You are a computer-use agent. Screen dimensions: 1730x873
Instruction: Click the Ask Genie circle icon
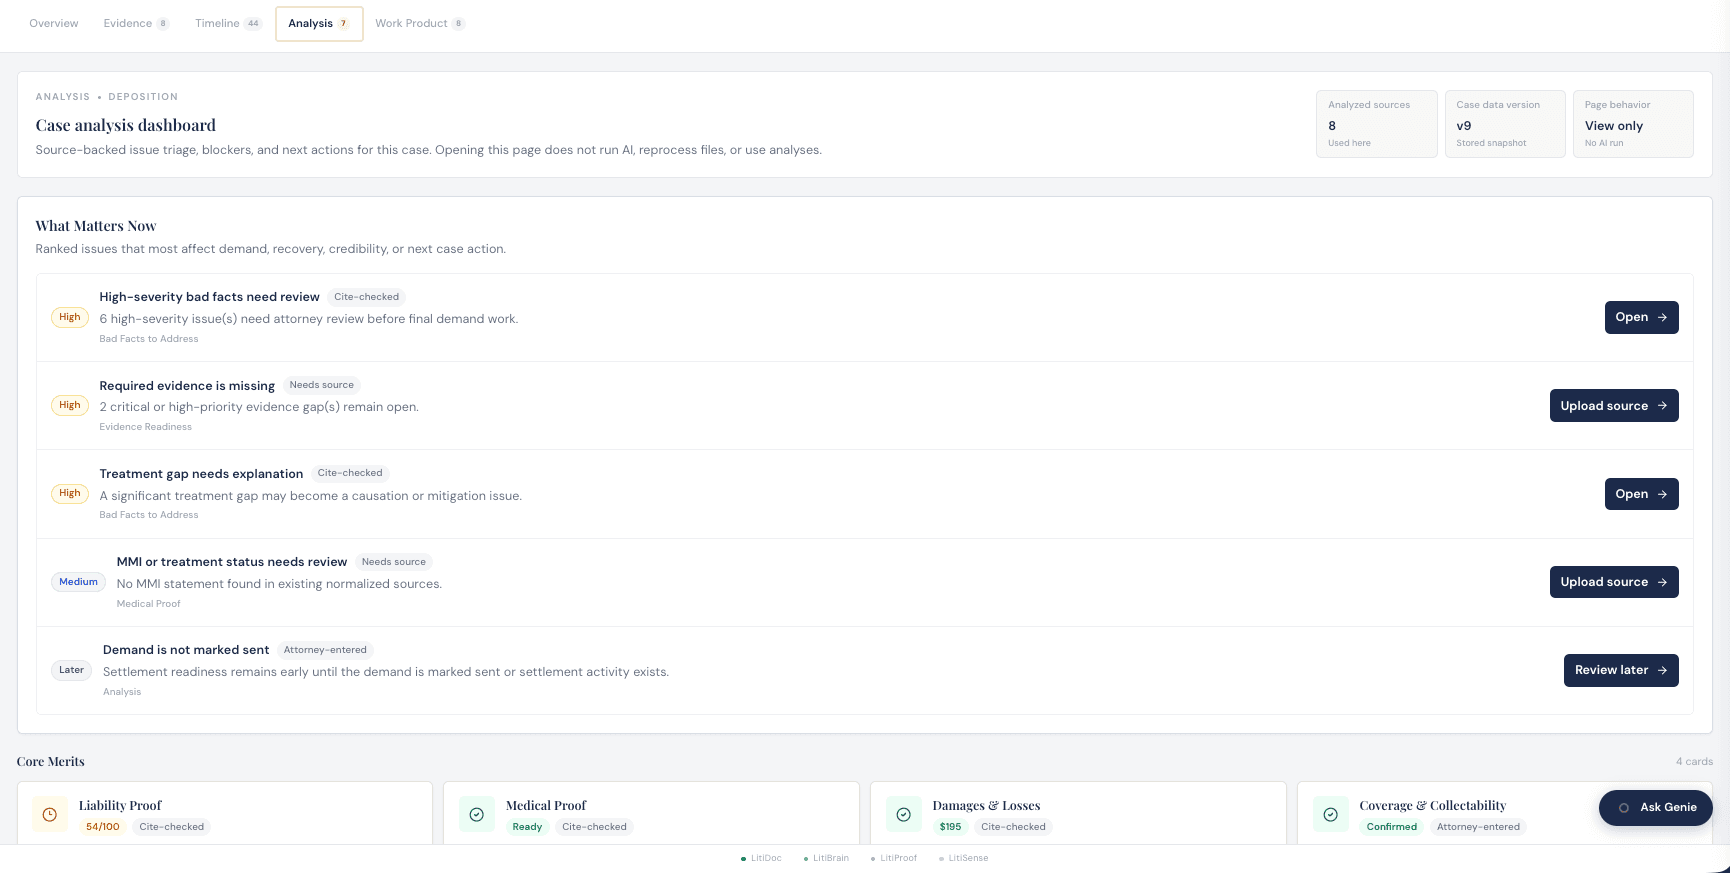pos(1624,808)
